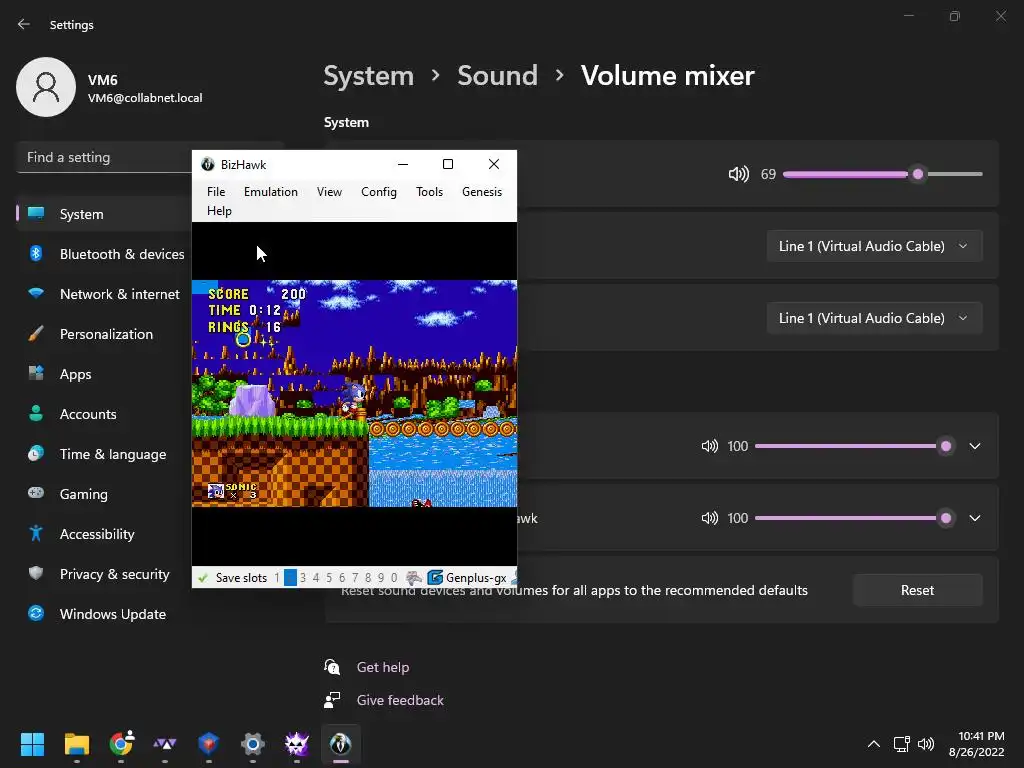Screen dimensions: 1024x768
Task: Select BizHawk save slot 8
Action: (368, 578)
